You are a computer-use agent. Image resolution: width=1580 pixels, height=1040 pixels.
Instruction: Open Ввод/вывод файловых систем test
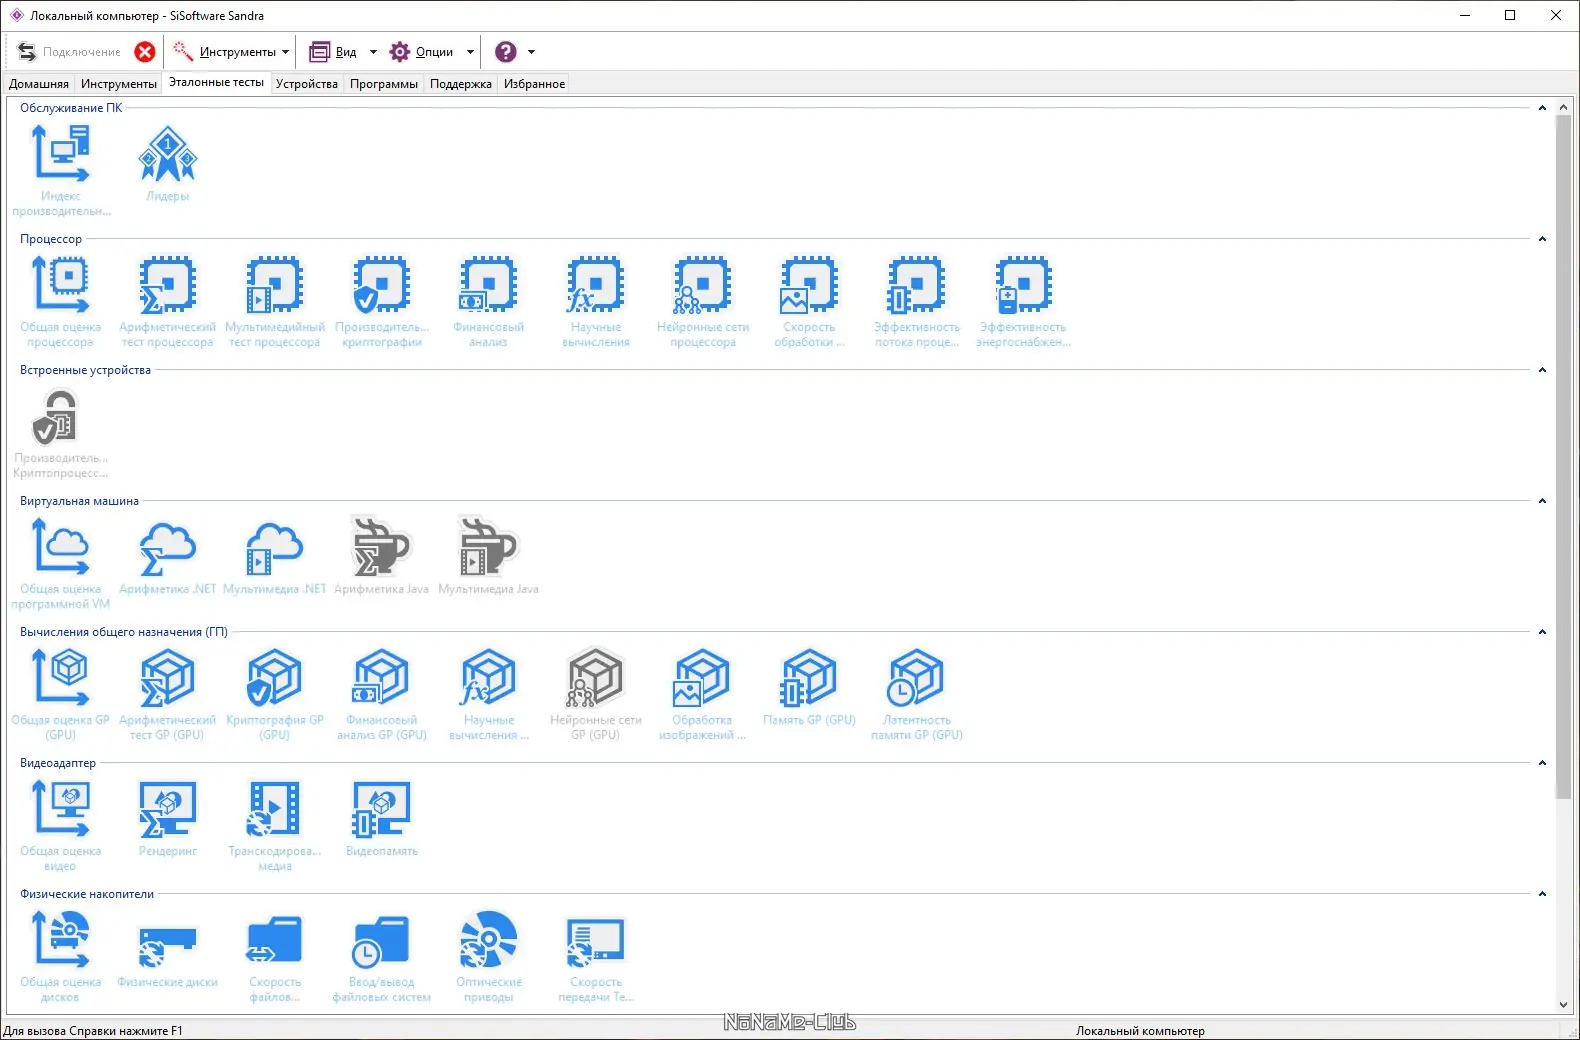[382, 956]
